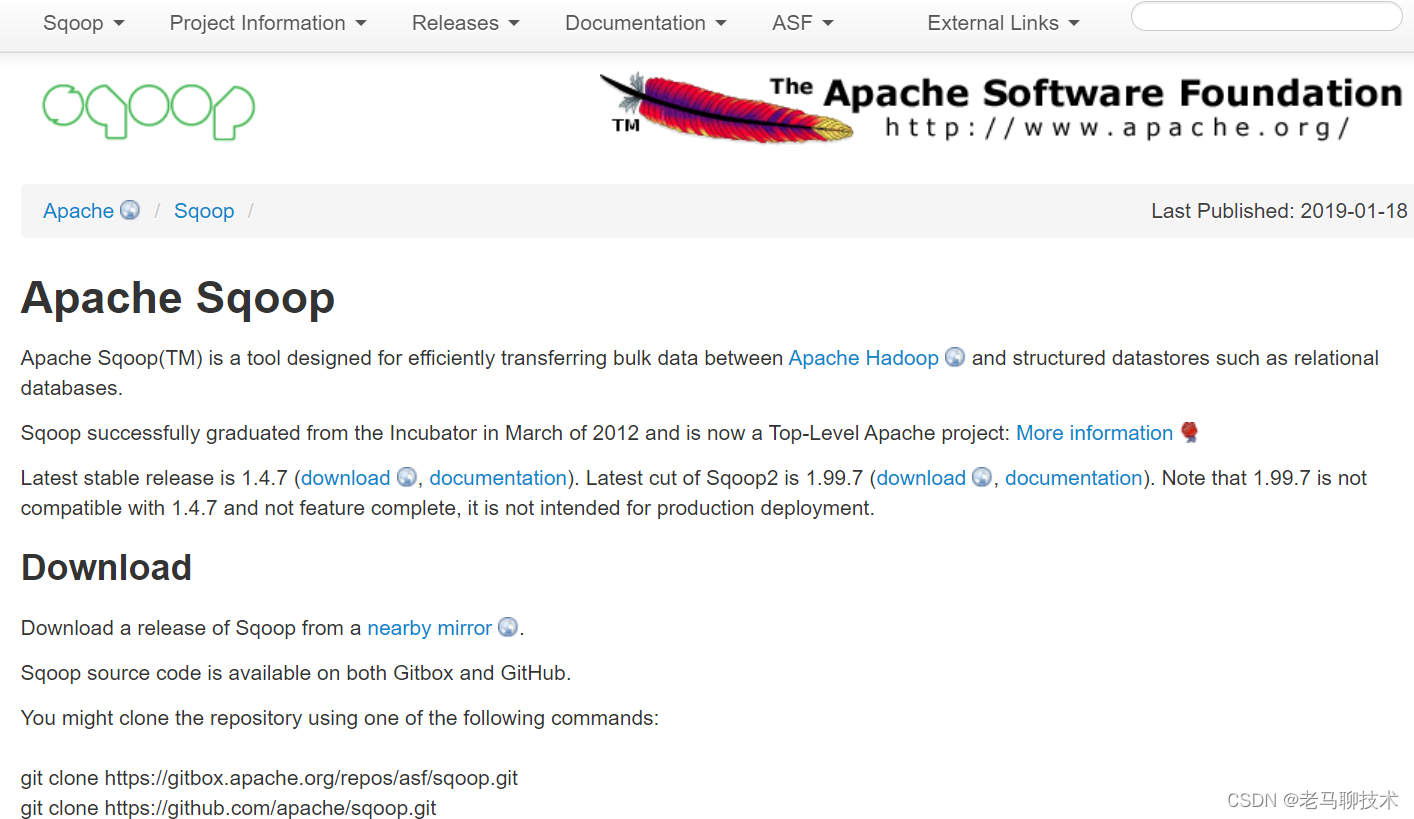The width and height of the screenshot is (1414, 819).
Task: Open the ASF dropdown menu
Action: (803, 23)
